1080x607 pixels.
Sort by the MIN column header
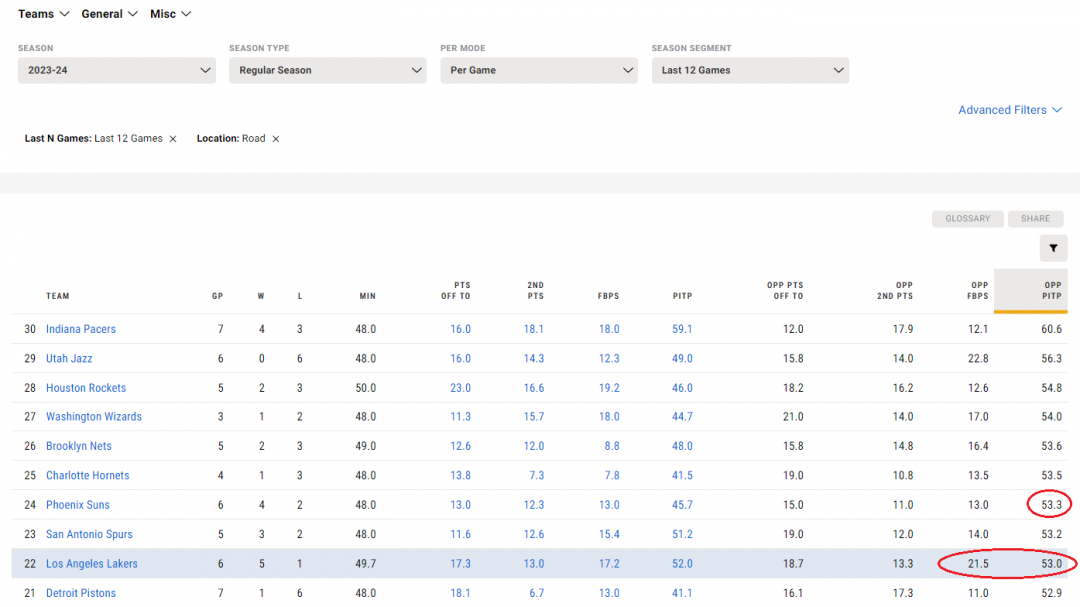[x=367, y=296]
